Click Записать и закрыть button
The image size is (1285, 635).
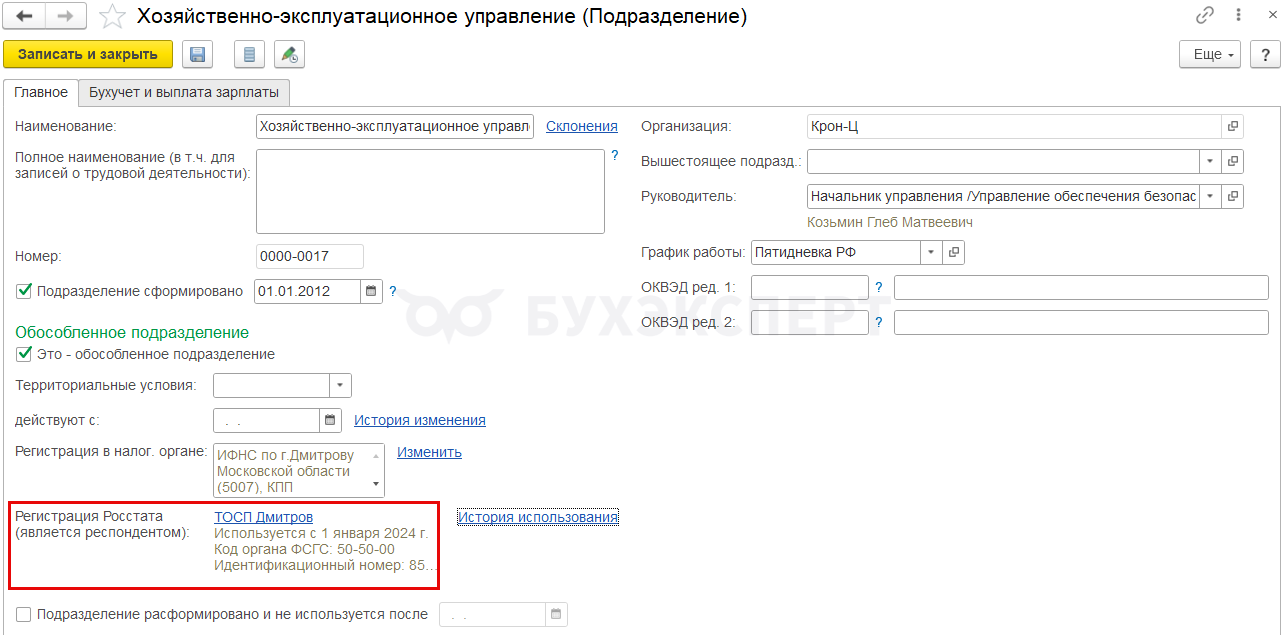coord(88,54)
